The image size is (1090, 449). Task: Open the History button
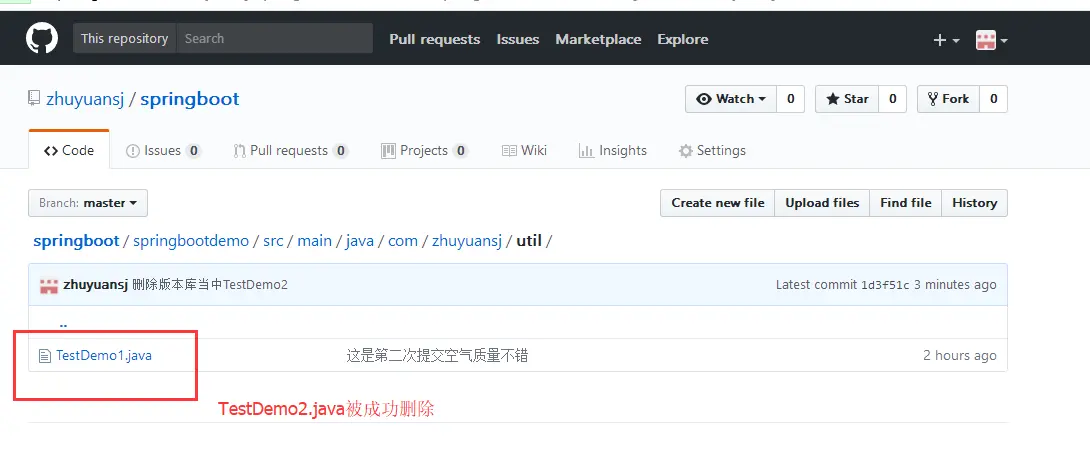pos(975,203)
